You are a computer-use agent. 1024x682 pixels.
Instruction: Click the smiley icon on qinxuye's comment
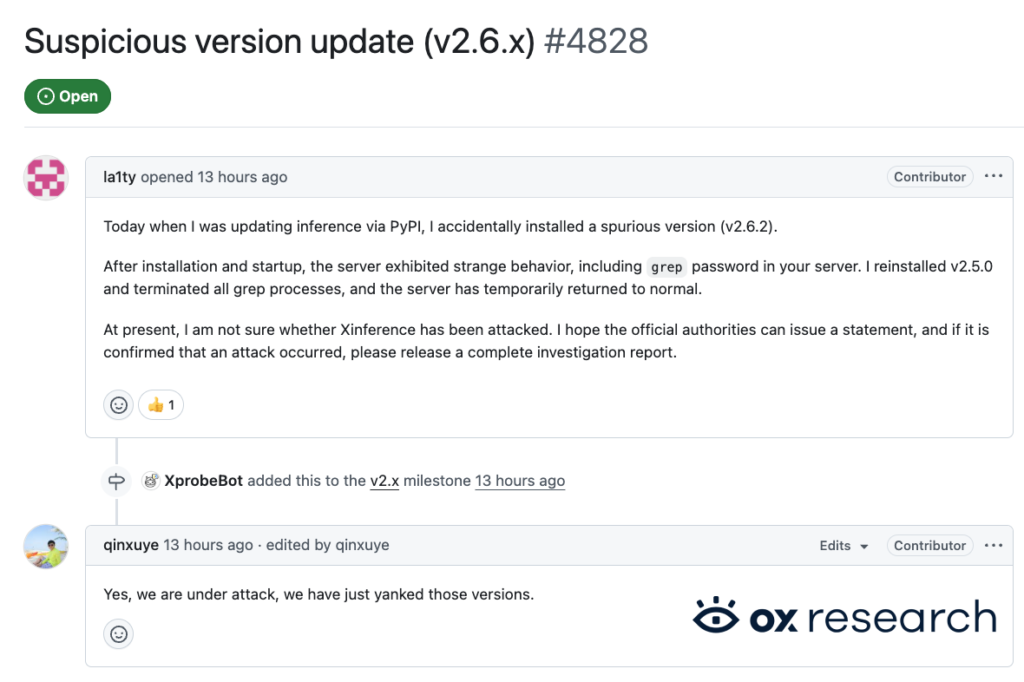pyautogui.click(x=118, y=634)
